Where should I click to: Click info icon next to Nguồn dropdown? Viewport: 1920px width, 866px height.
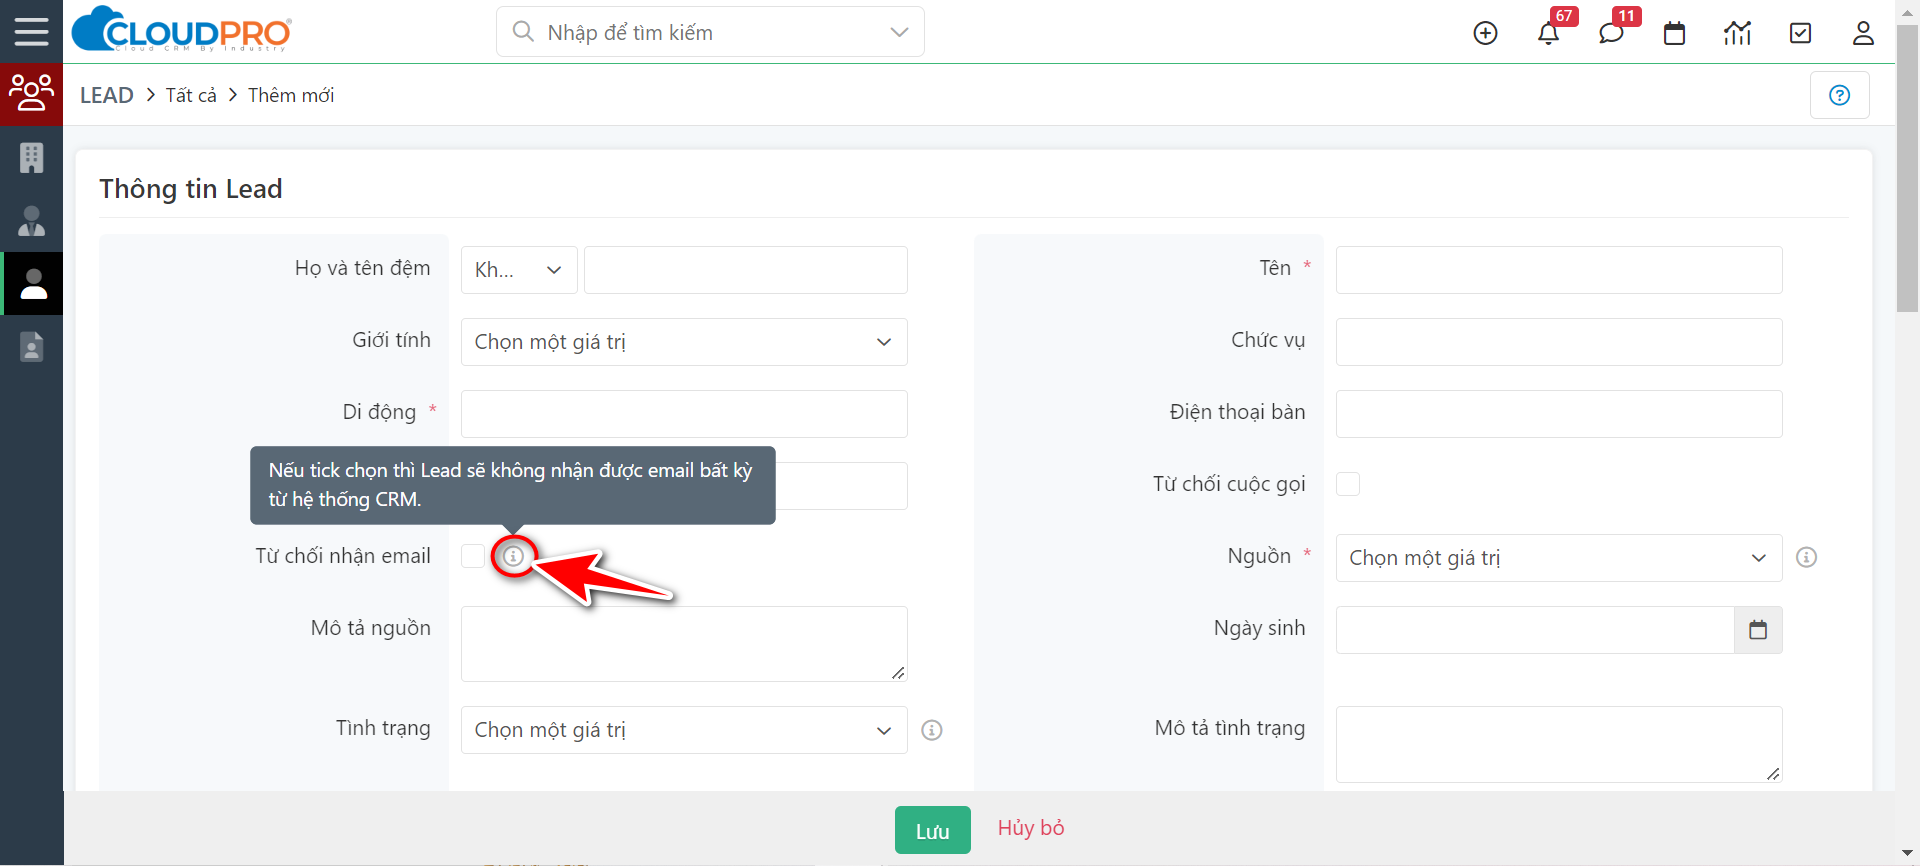1806,557
